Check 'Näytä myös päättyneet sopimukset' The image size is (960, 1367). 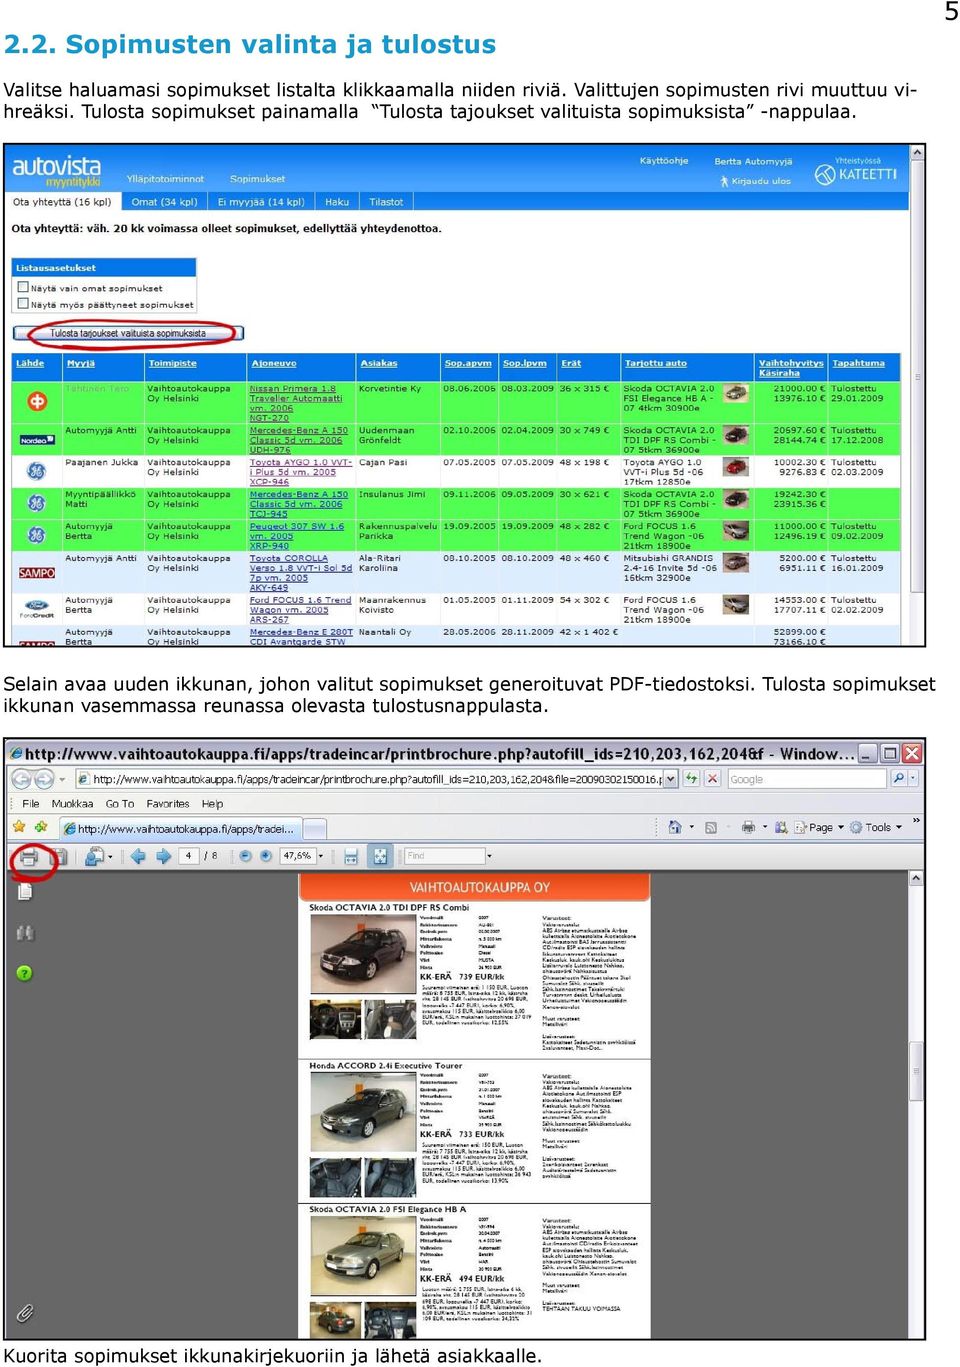[x=23, y=305]
